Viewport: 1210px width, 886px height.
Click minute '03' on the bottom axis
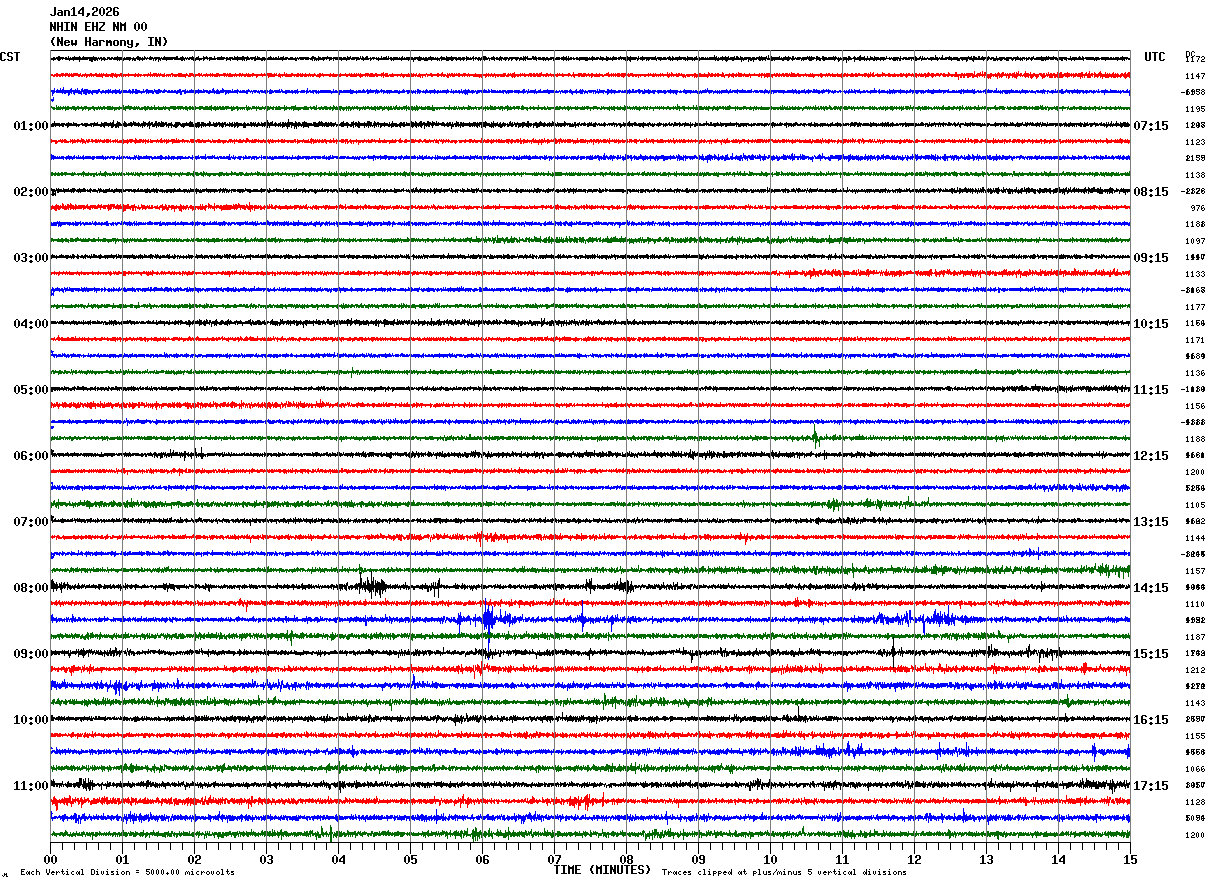[266, 859]
